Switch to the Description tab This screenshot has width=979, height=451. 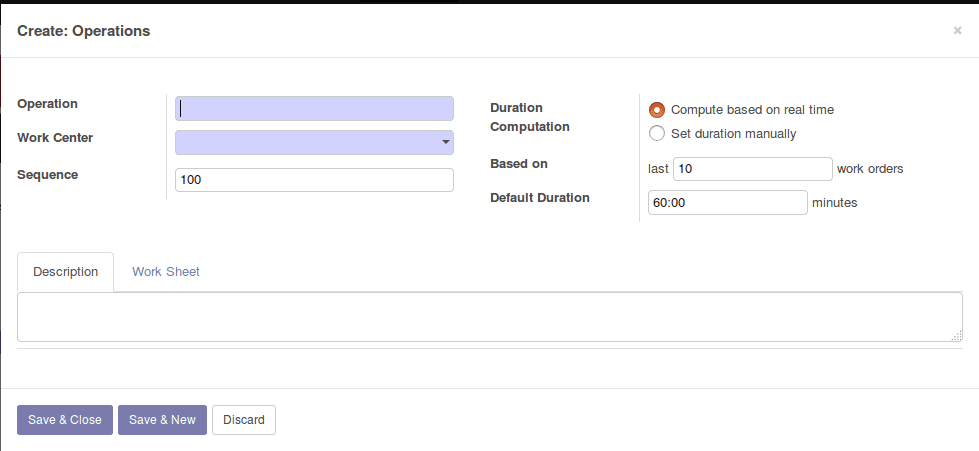(66, 272)
